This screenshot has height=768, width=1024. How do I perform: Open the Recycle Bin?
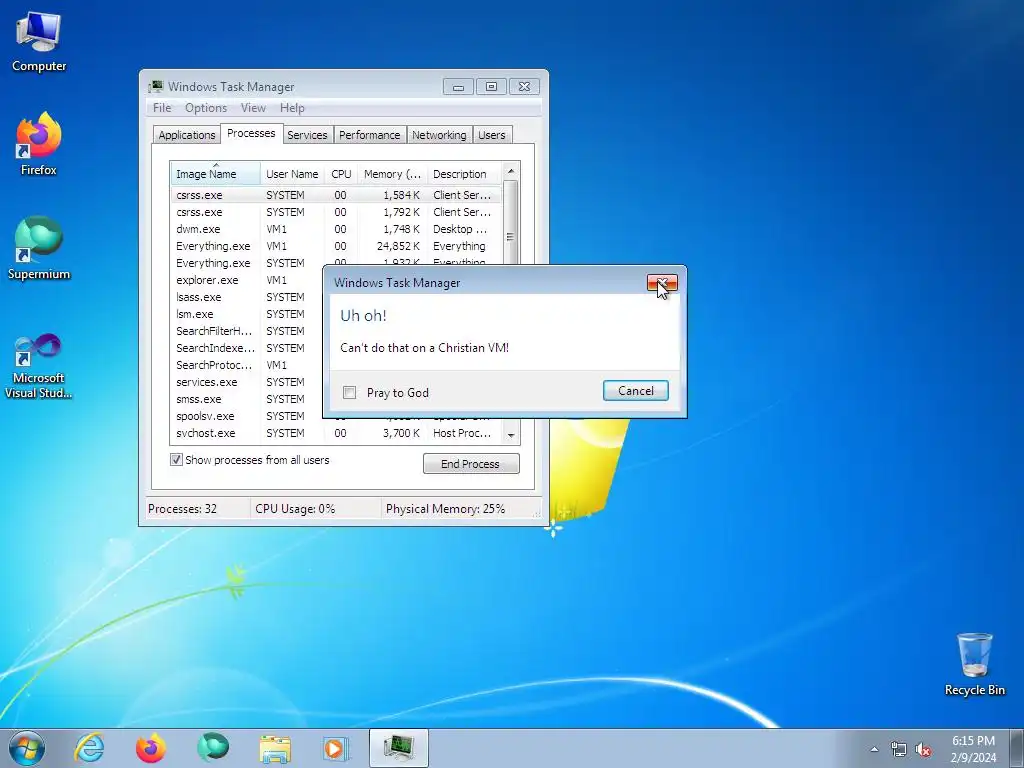pyautogui.click(x=974, y=664)
